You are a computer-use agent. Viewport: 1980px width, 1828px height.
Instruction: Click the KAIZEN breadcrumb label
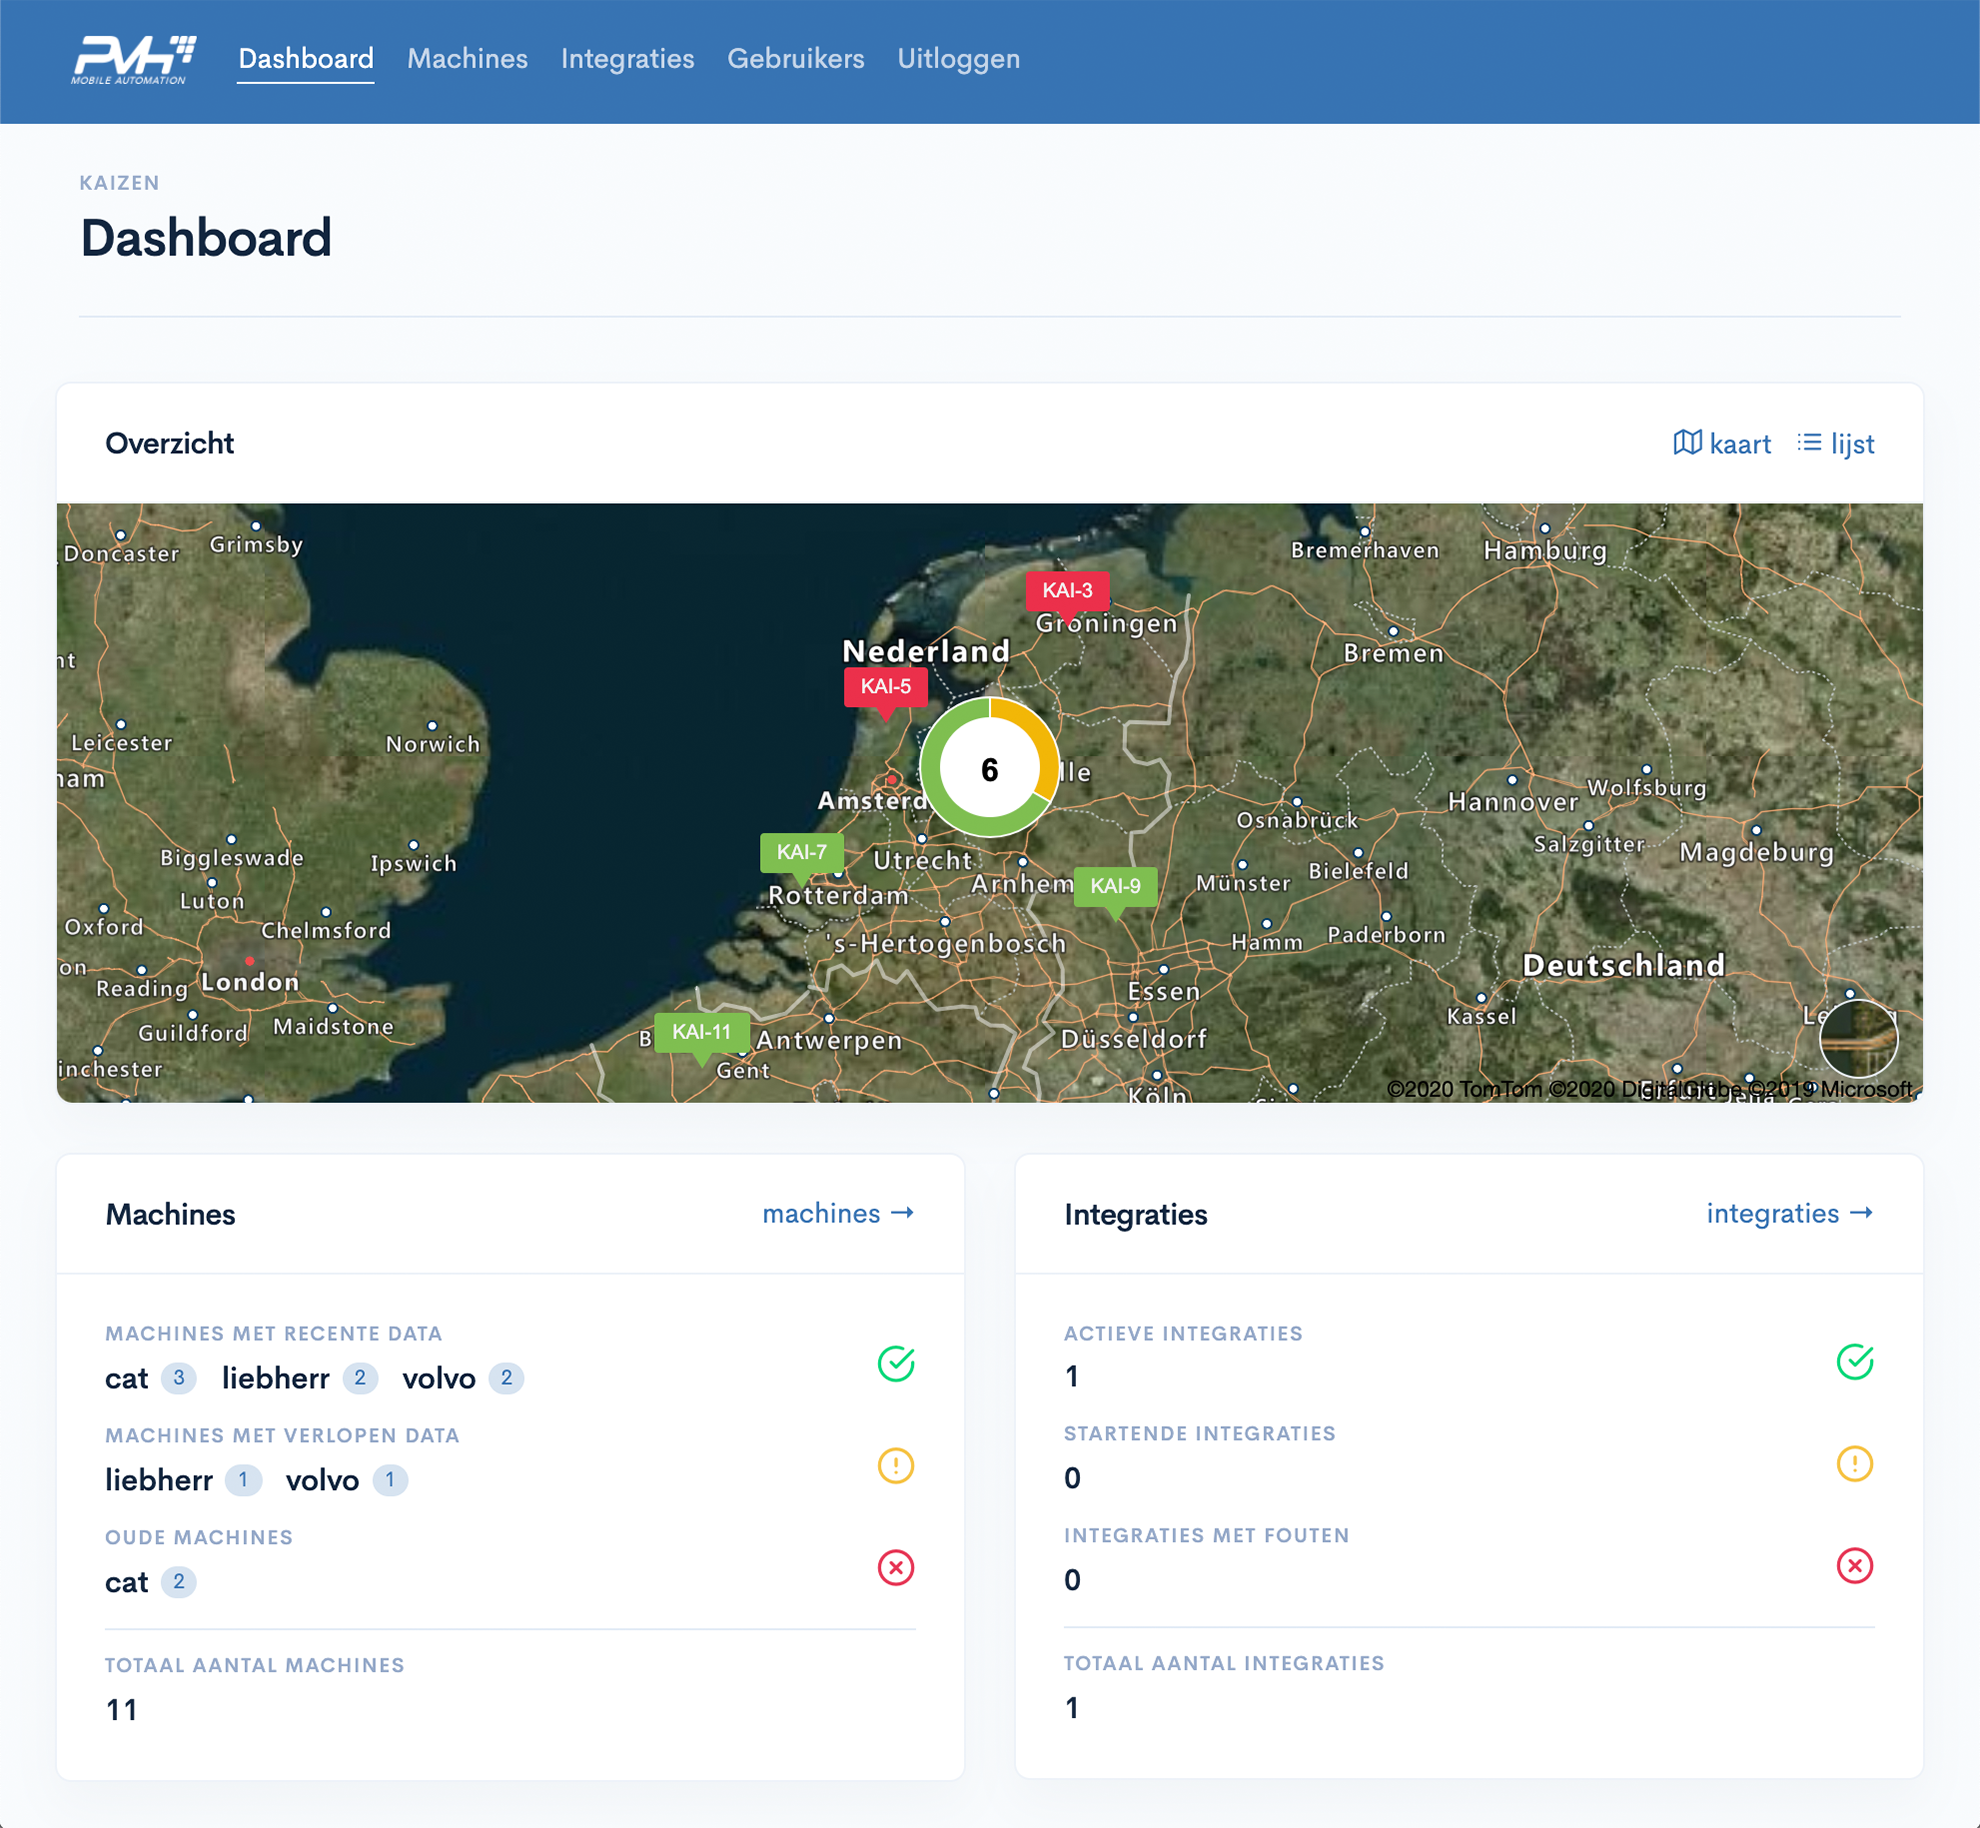click(x=120, y=183)
